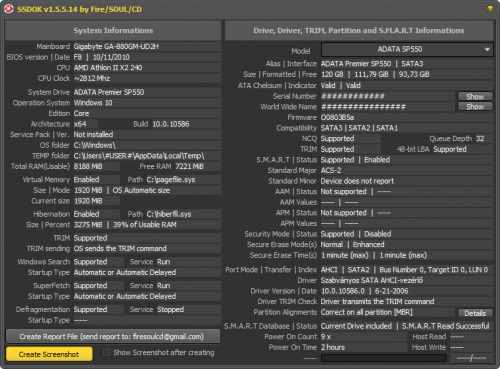Select OS Automatic size mode value
Viewport: 500px width, 369px height.
pos(141,190)
